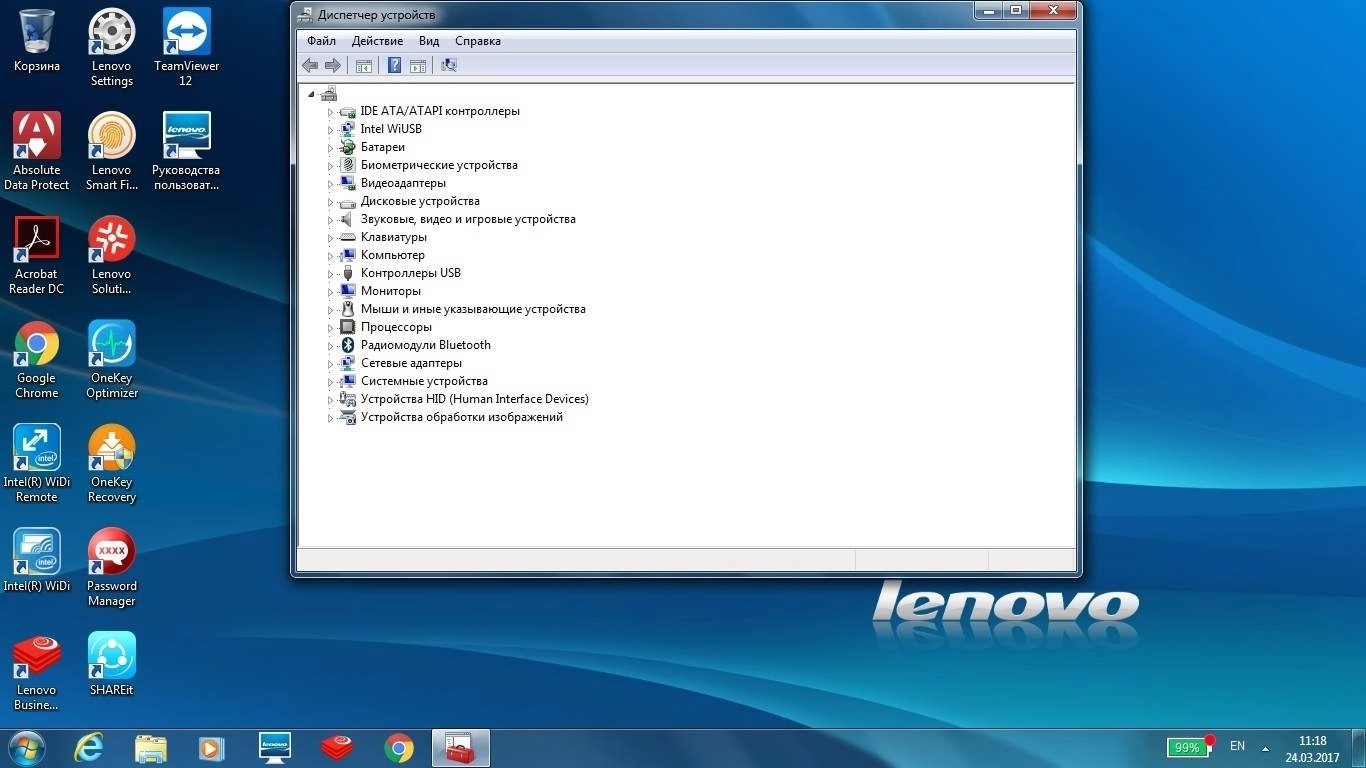This screenshot has width=1366, height=768.
Task: Click the Bluetooth icon in device tree
Action: (x=348, y=345)
